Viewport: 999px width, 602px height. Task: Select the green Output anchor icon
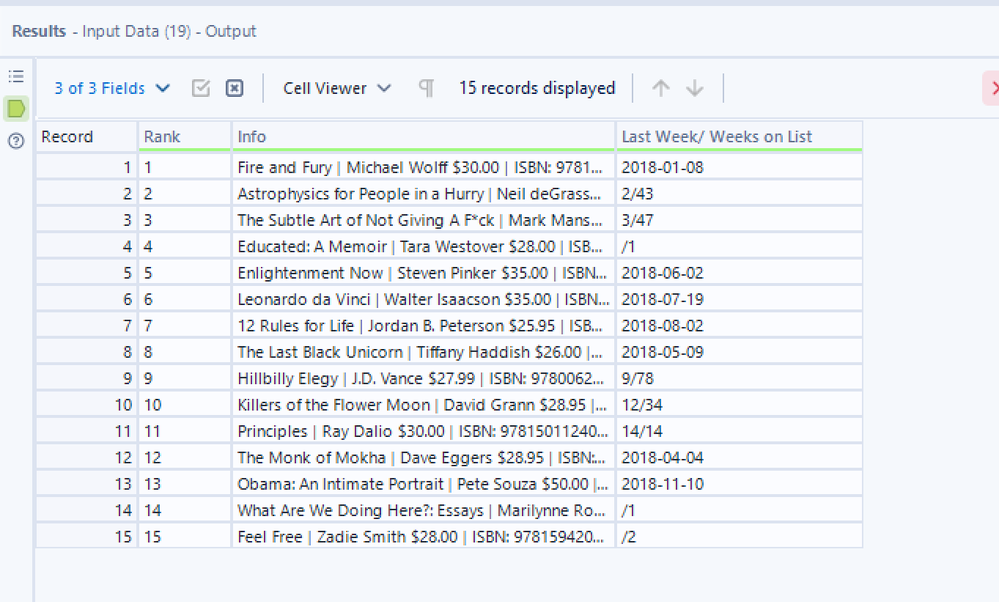[15, 108]
